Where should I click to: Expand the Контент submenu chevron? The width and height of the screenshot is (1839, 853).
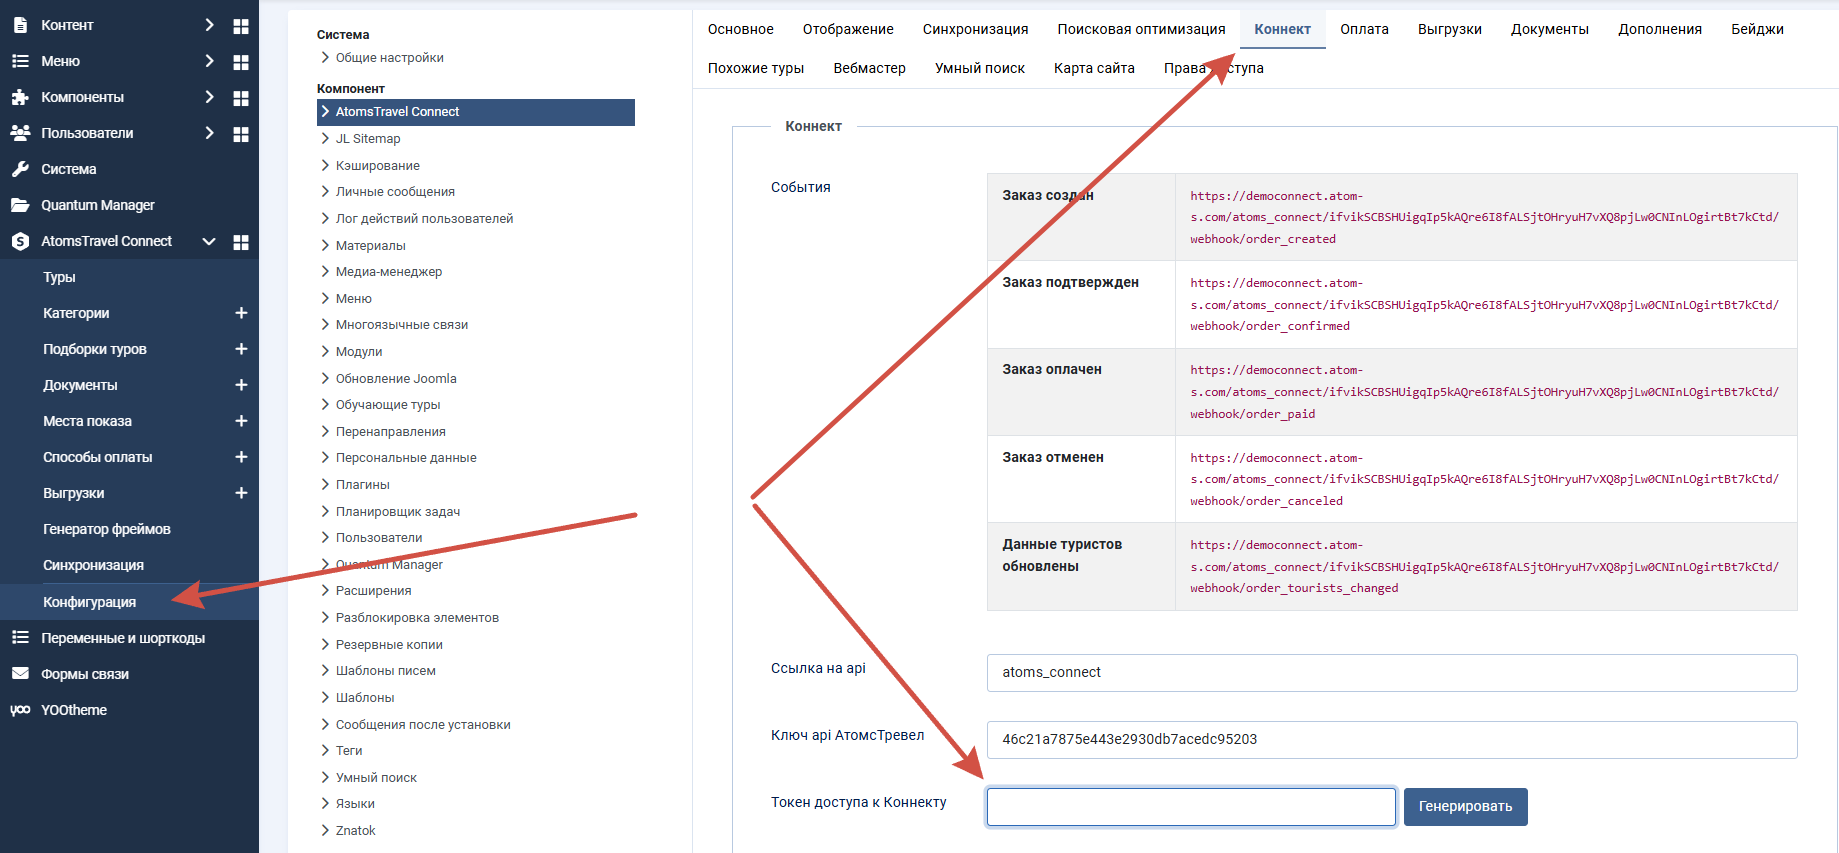click(209, 25)
